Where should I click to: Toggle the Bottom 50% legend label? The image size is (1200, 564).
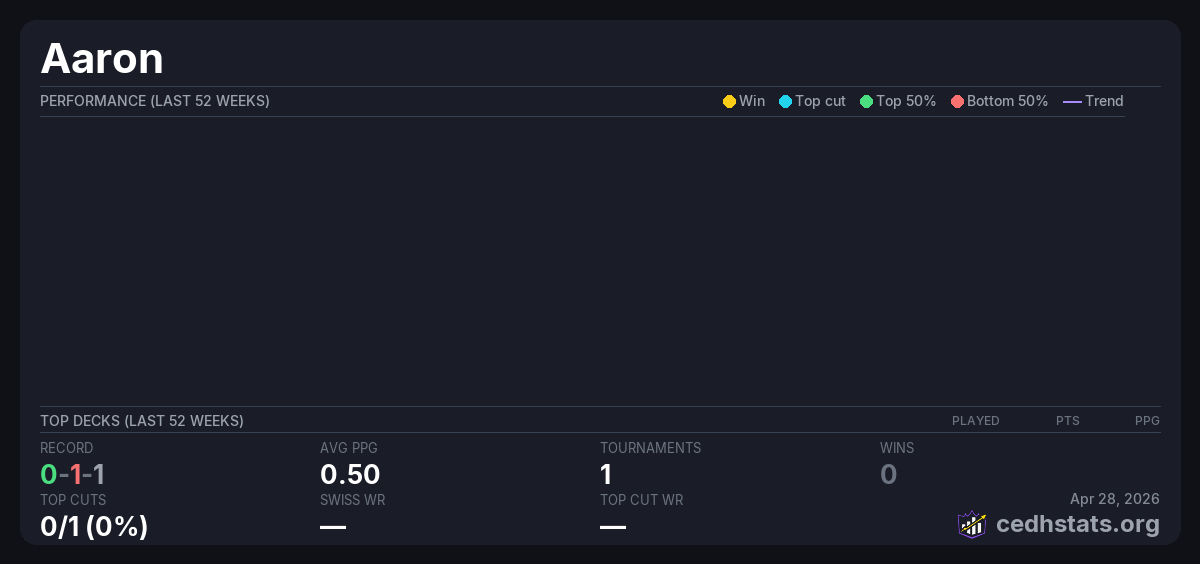(1007, 101)
